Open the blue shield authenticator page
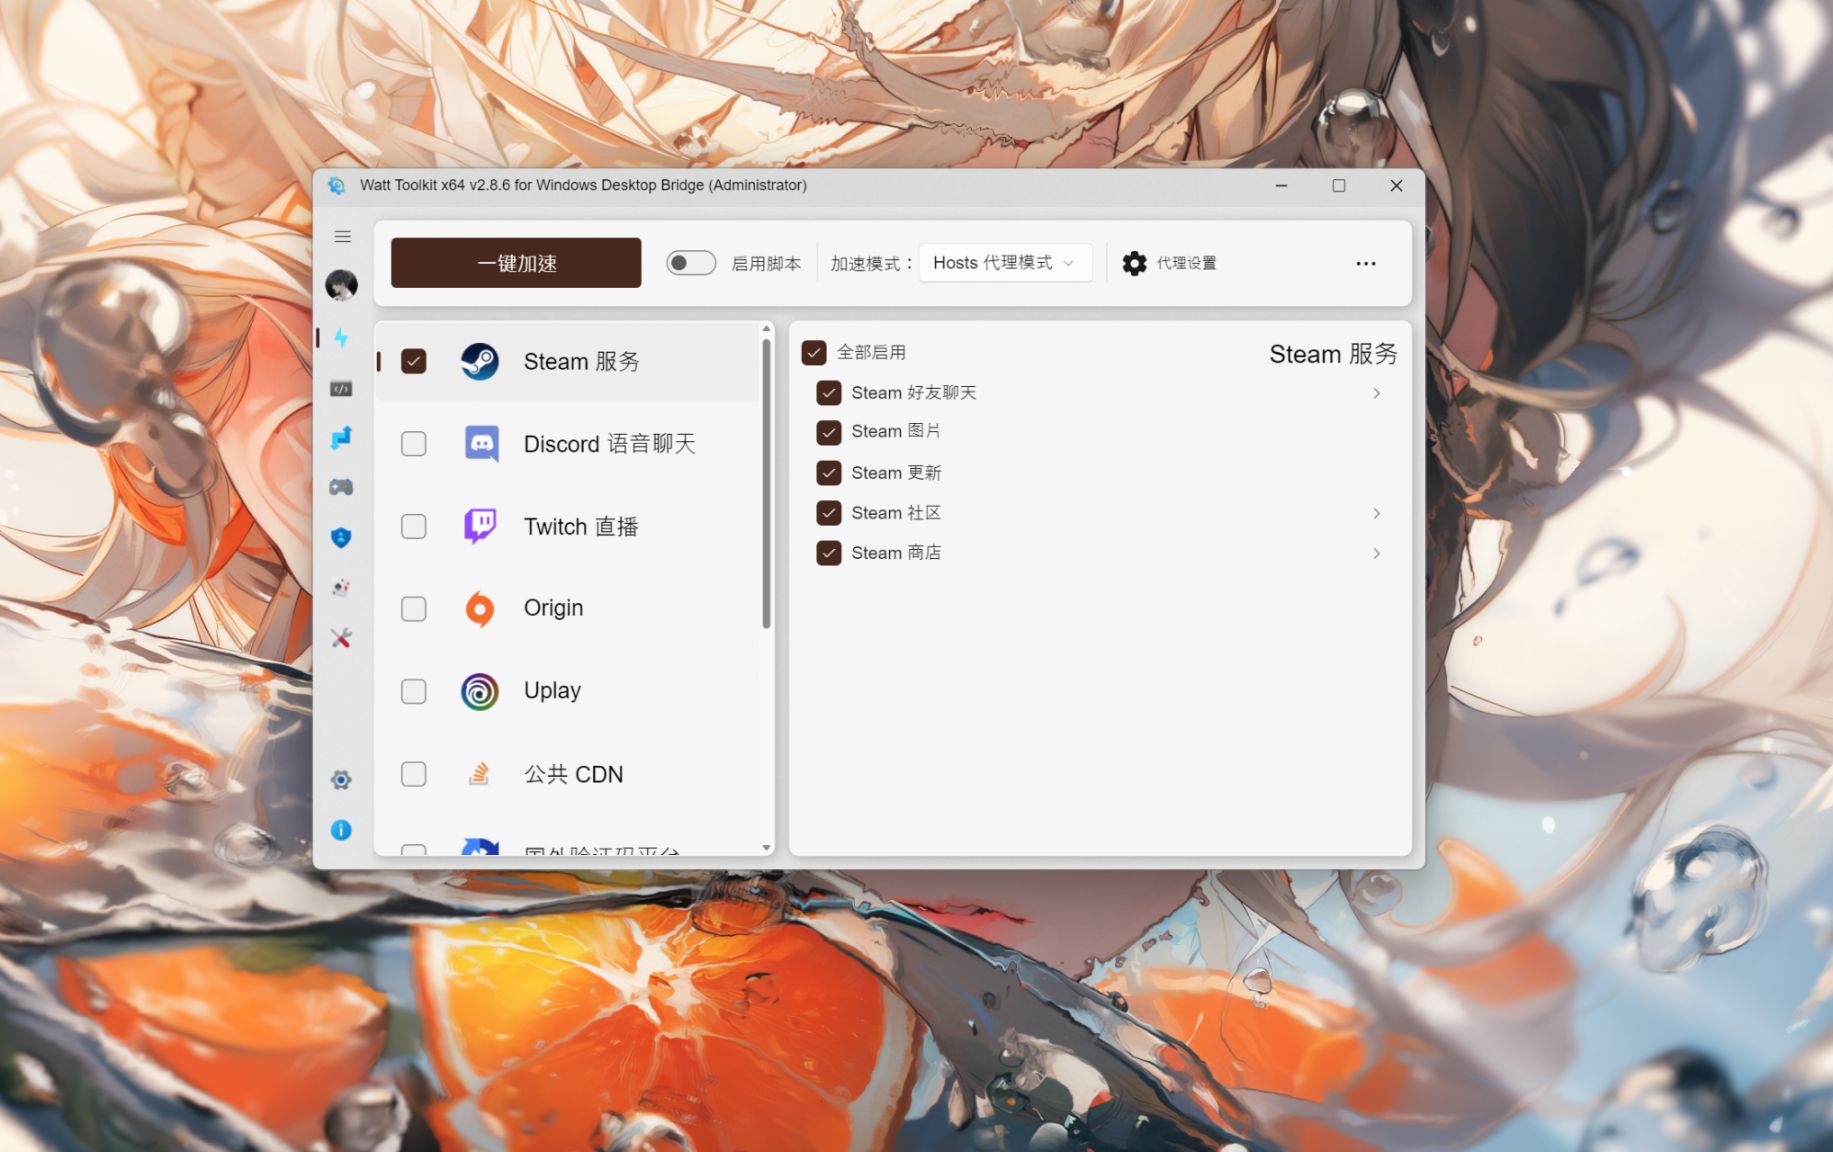Image resolution: width=1833 pixels, height=1152 pixels. [x=341, y=537]
